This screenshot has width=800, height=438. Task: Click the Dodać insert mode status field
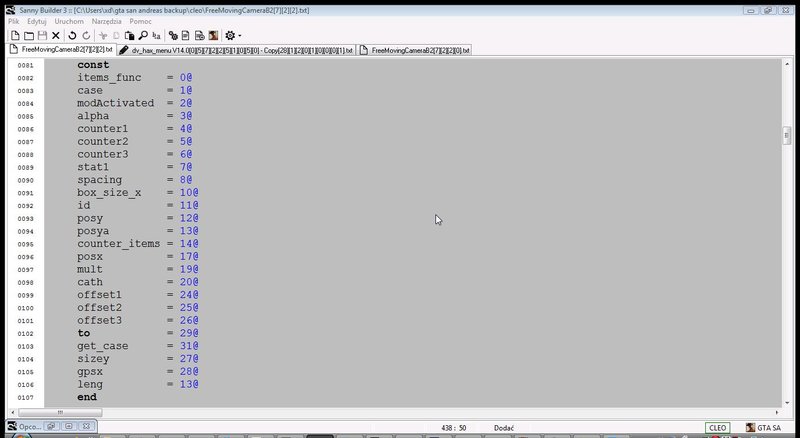coord(504,428)
